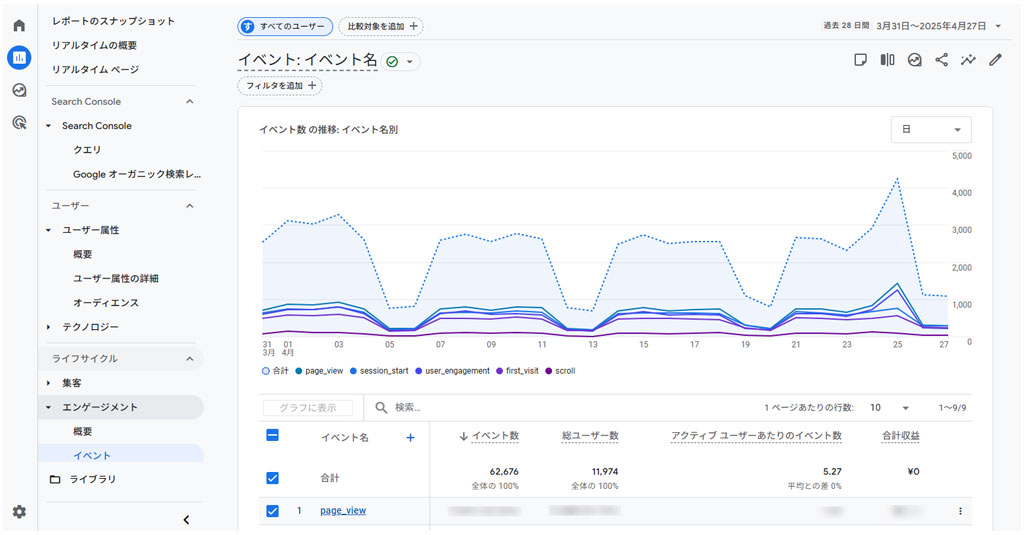Select the Reports icon in left rail

[20, 57]
